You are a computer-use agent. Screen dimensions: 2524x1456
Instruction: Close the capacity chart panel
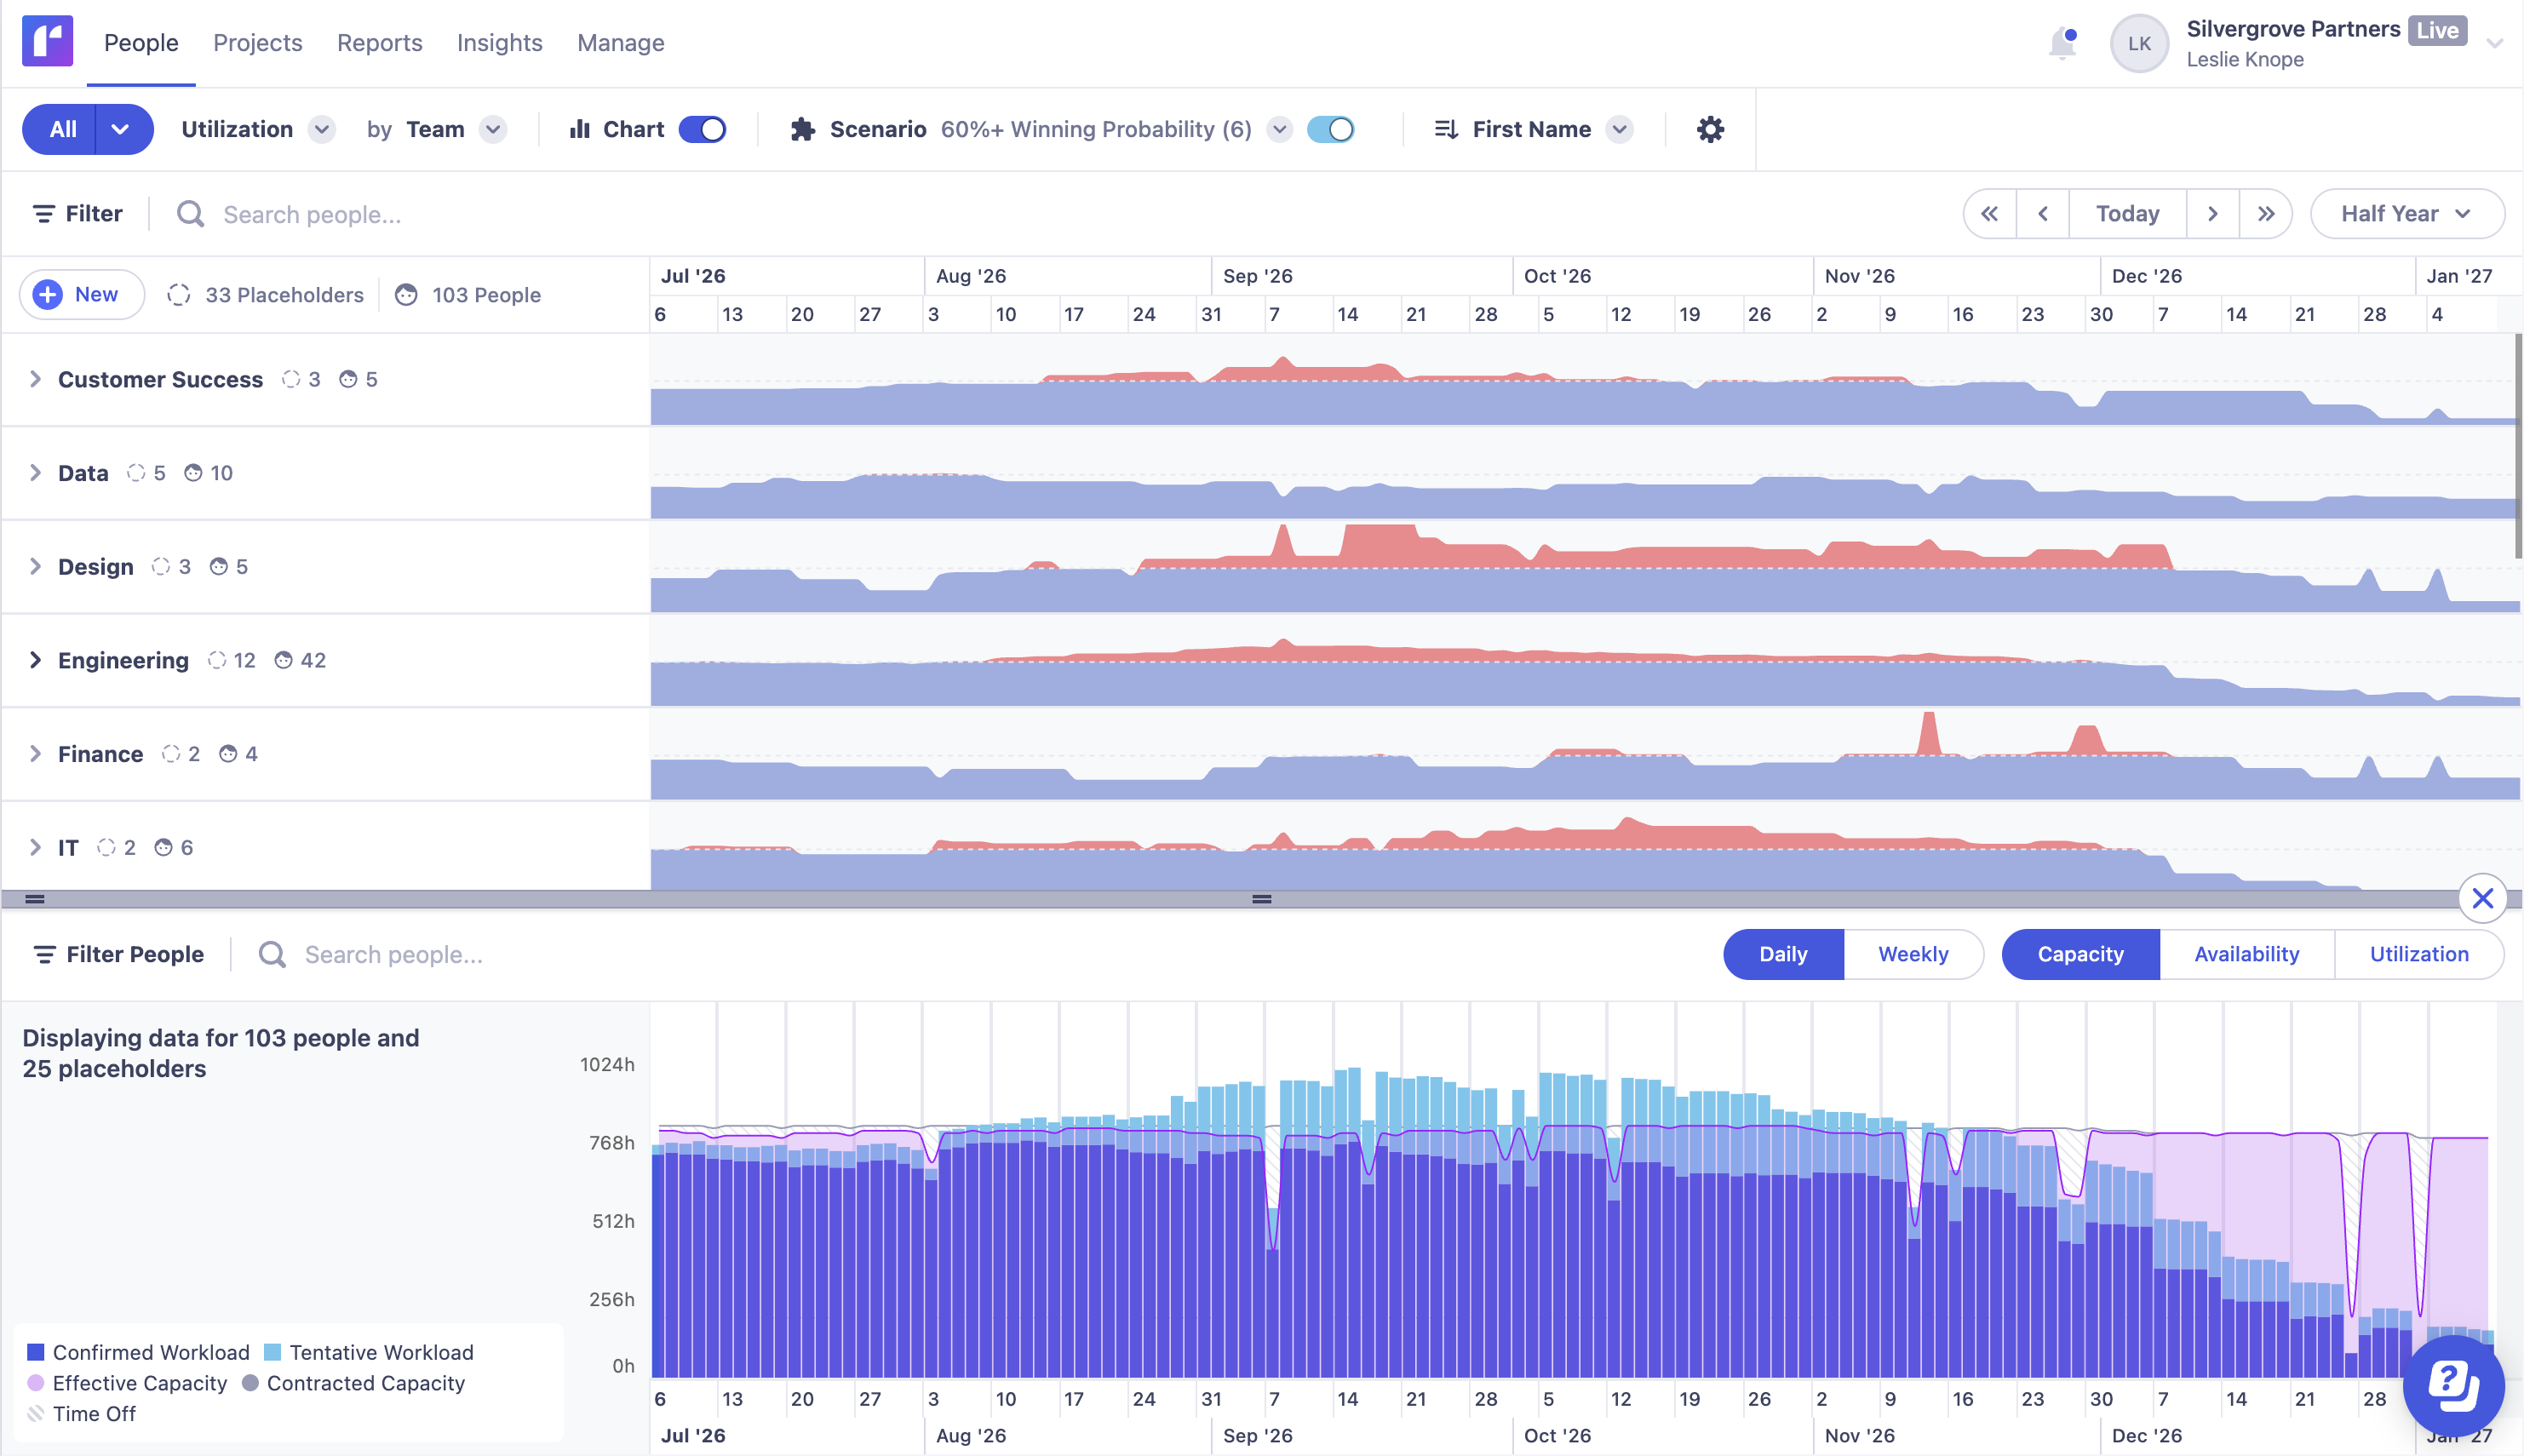(2482, 898)
